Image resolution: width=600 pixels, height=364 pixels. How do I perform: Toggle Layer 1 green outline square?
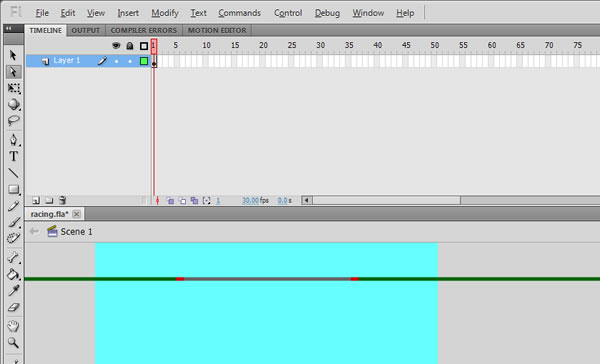click(x=144, y=61)
